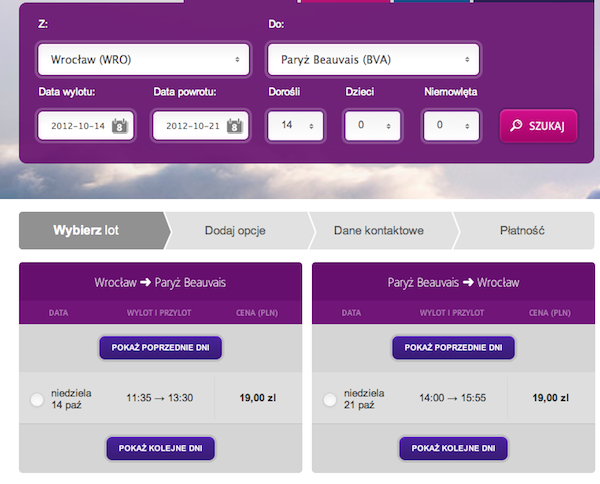The height and width of the screenshot is (484, 600).
Task: Click the 14:00 → 15:55 flight time
Action: 452,398
